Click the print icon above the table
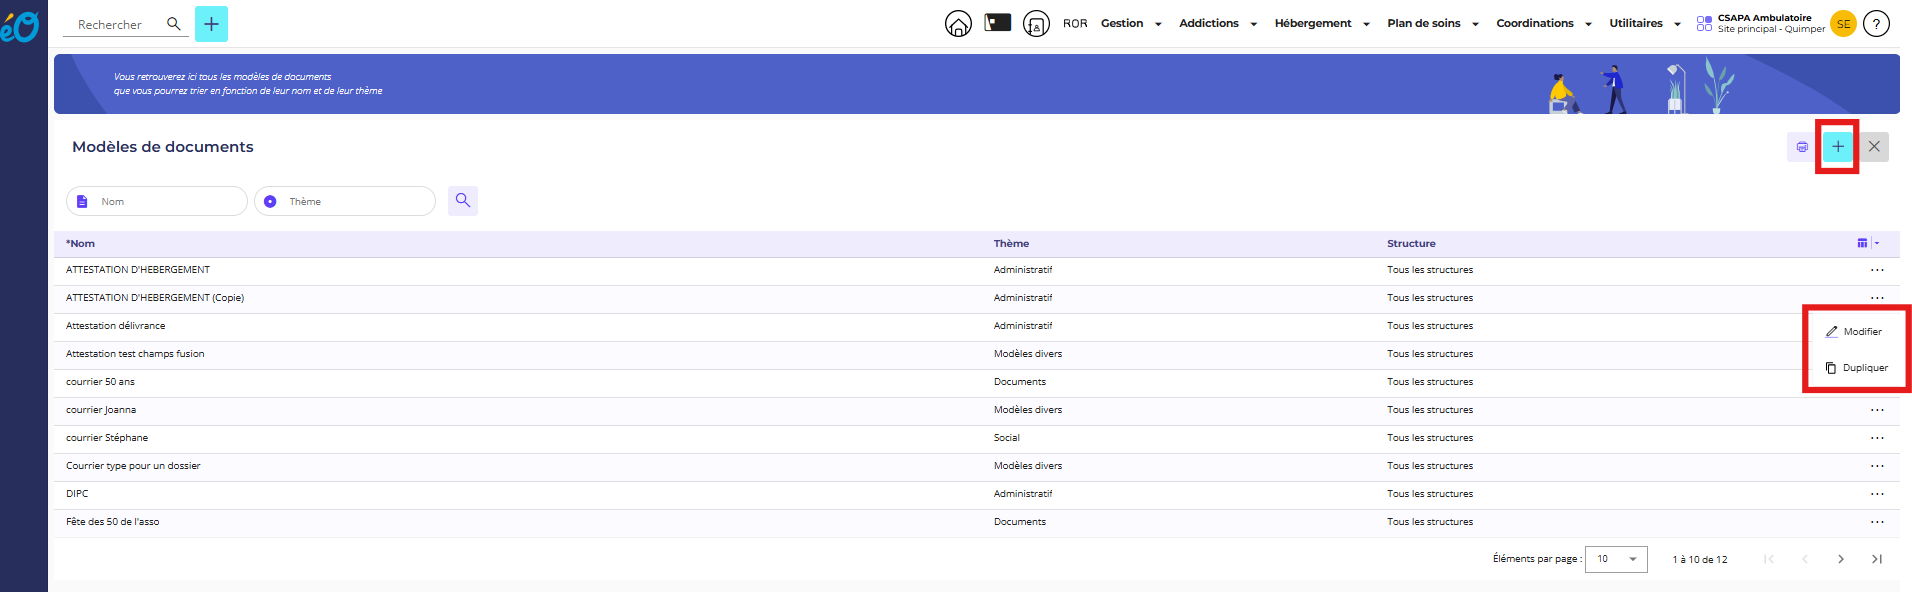 1802,147
